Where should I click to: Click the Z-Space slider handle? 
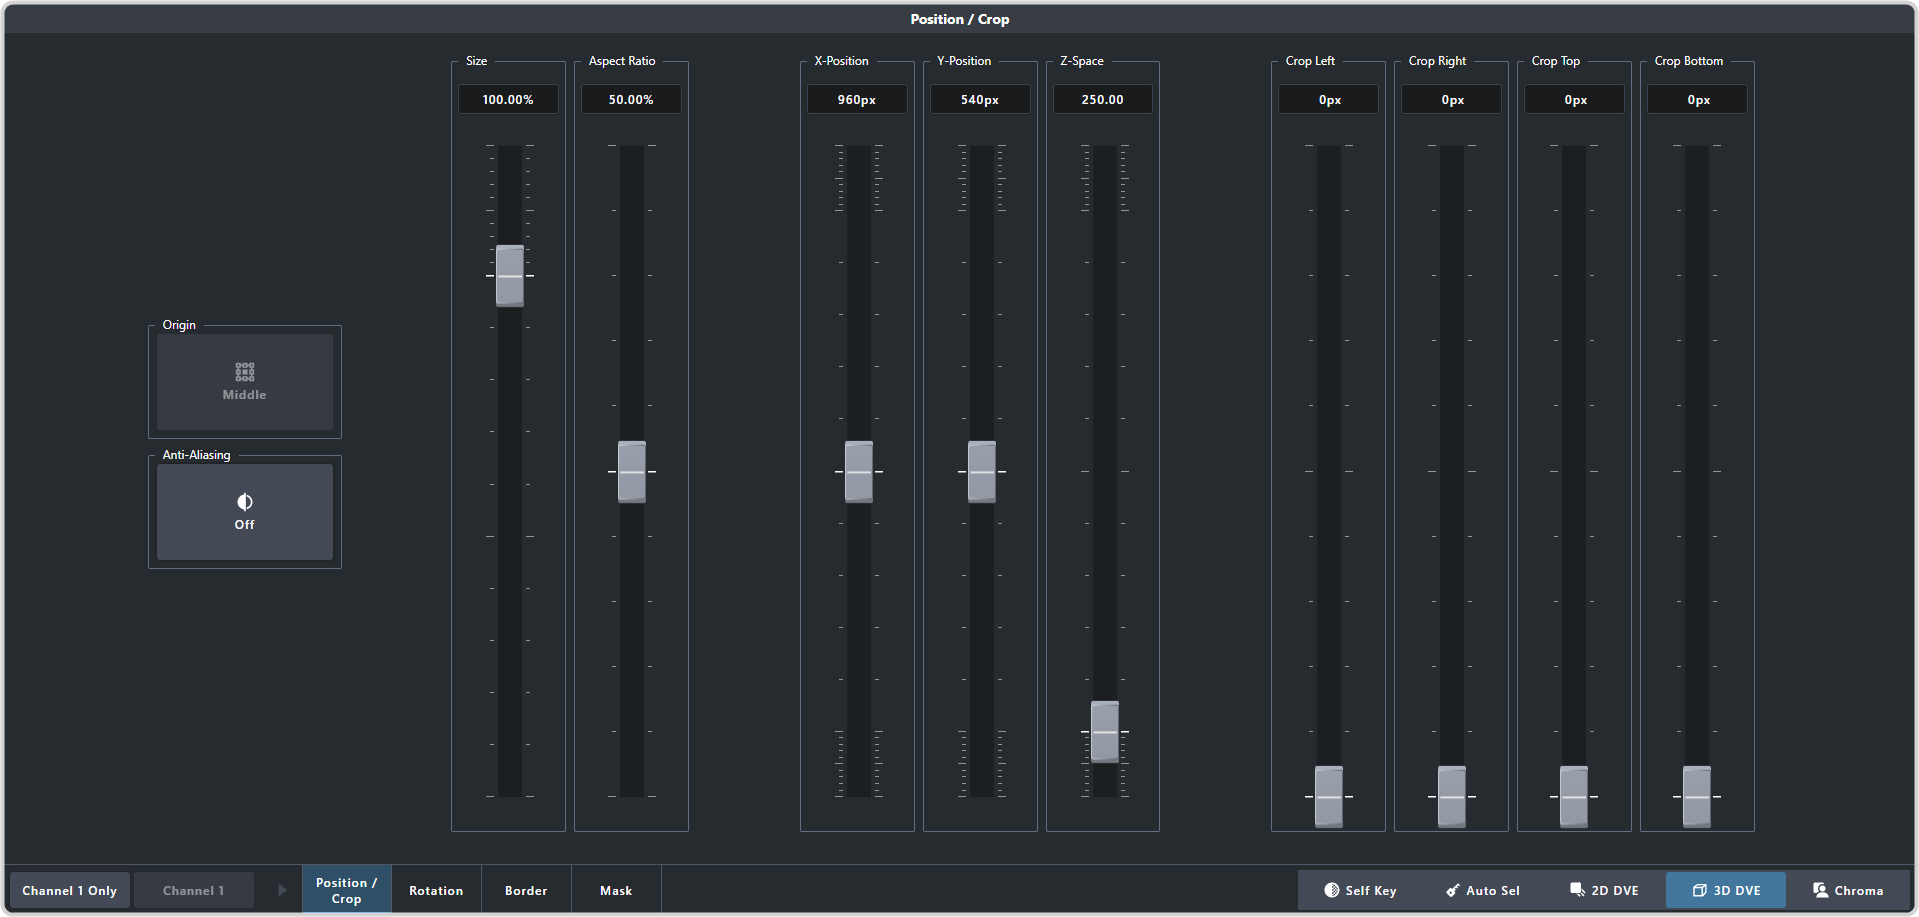point(1105,732)
